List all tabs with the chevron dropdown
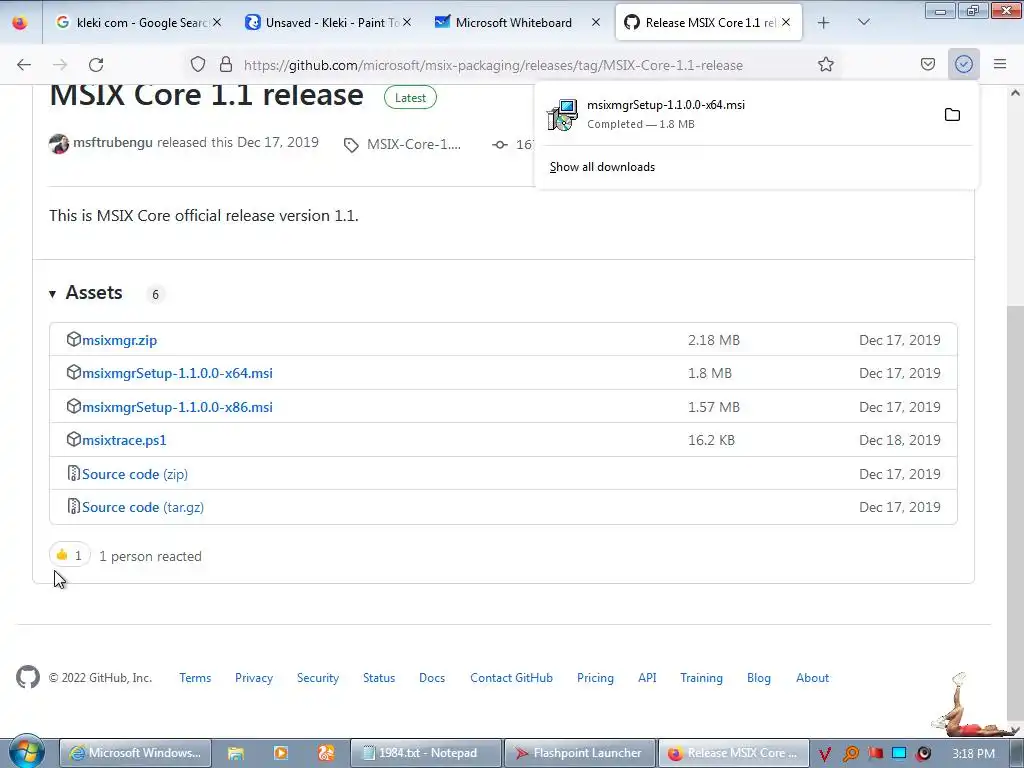1024x768 pixels. coord(863,23)
